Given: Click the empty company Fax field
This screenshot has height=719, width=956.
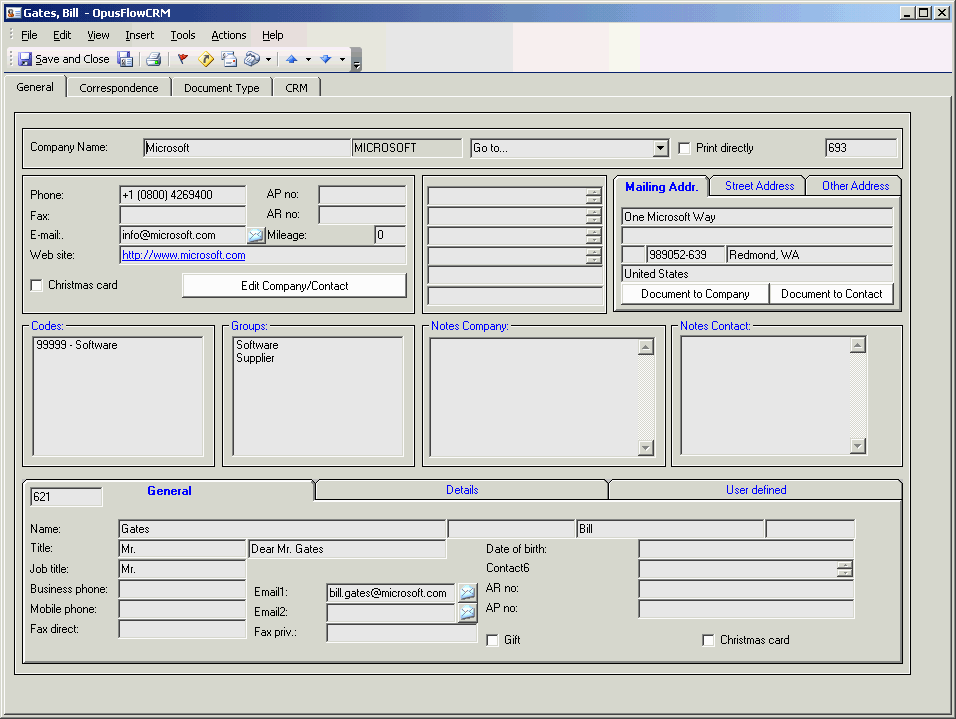Looking at the screenshot, I should 183,215.
